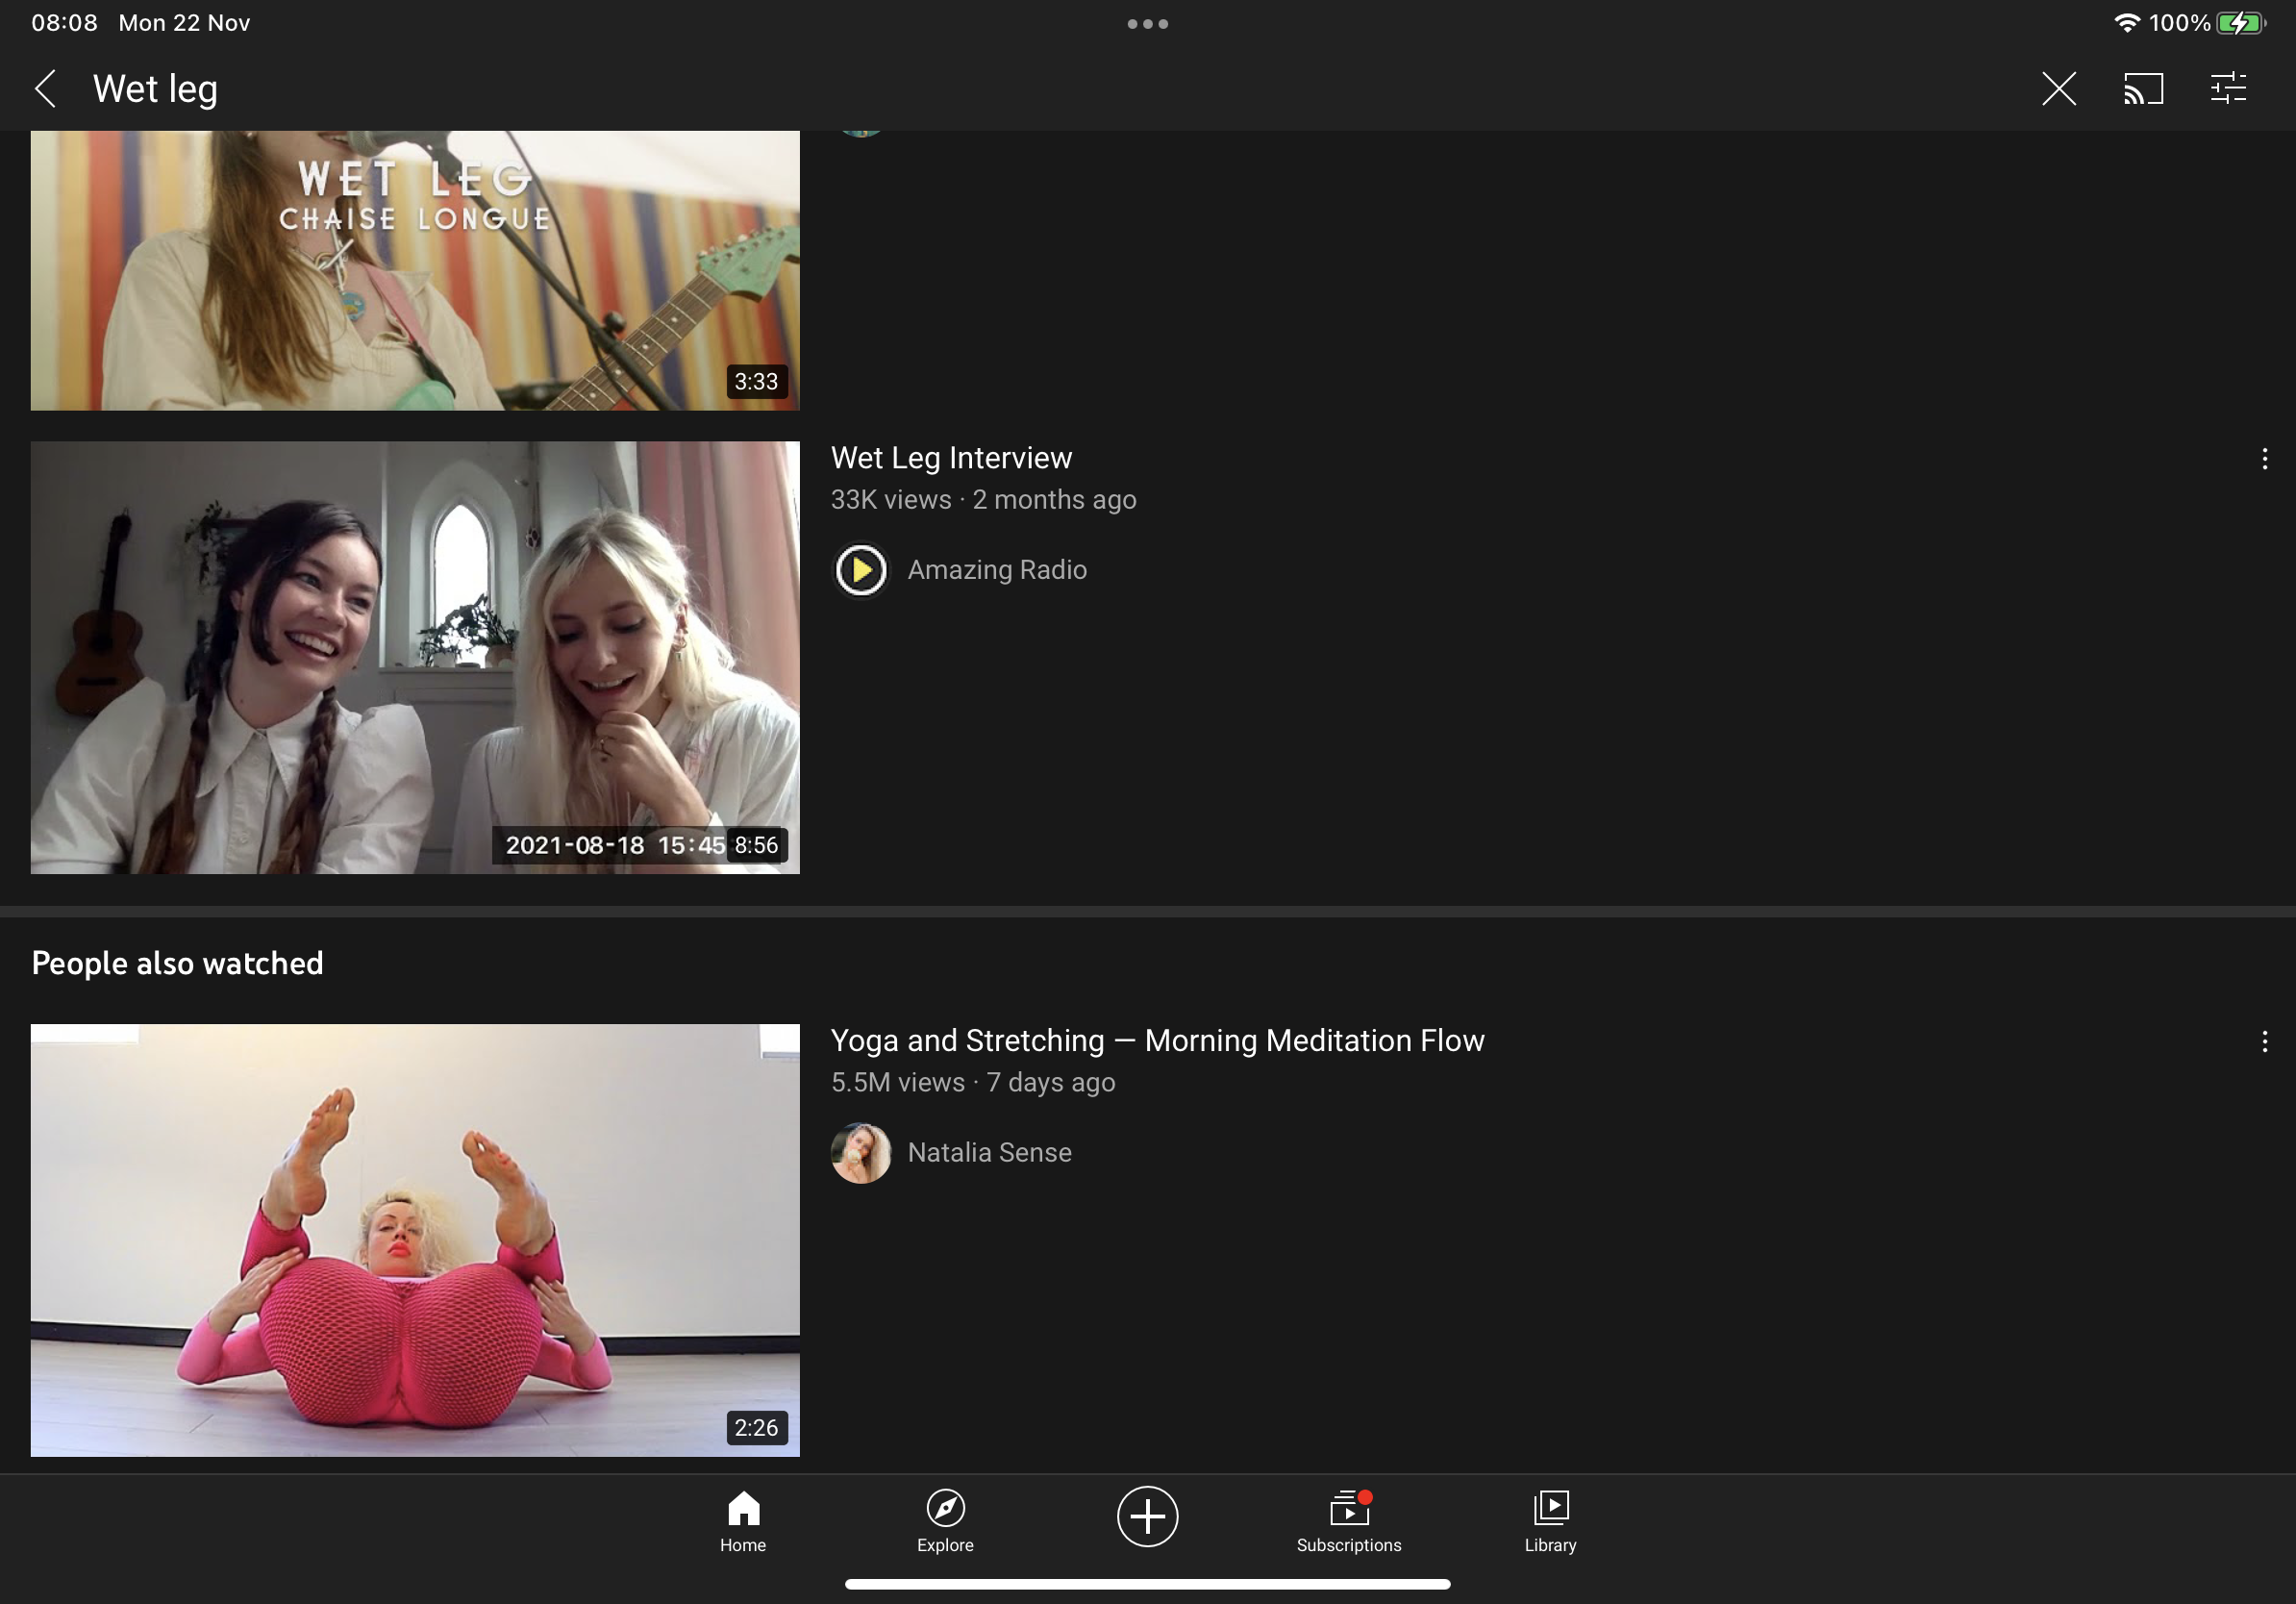Open Yoga and Stretching Morning Meditation Flow title
Screen dimensions: 2296x1604
coord(1157,1041)
